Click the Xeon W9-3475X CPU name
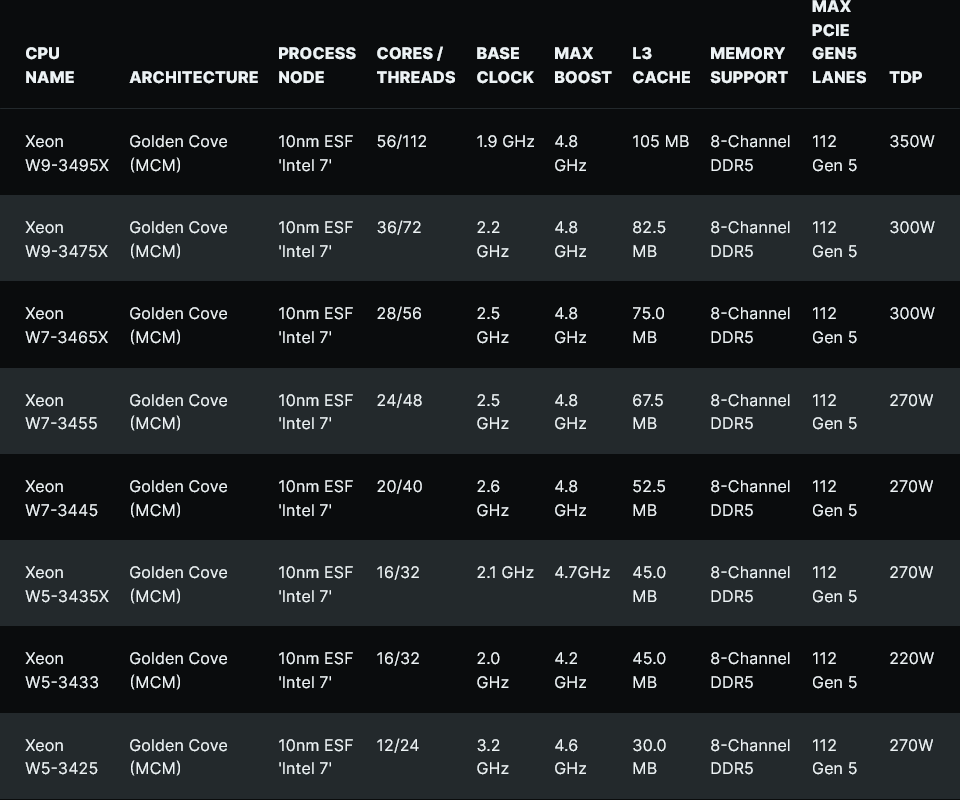 coord(67,239)
